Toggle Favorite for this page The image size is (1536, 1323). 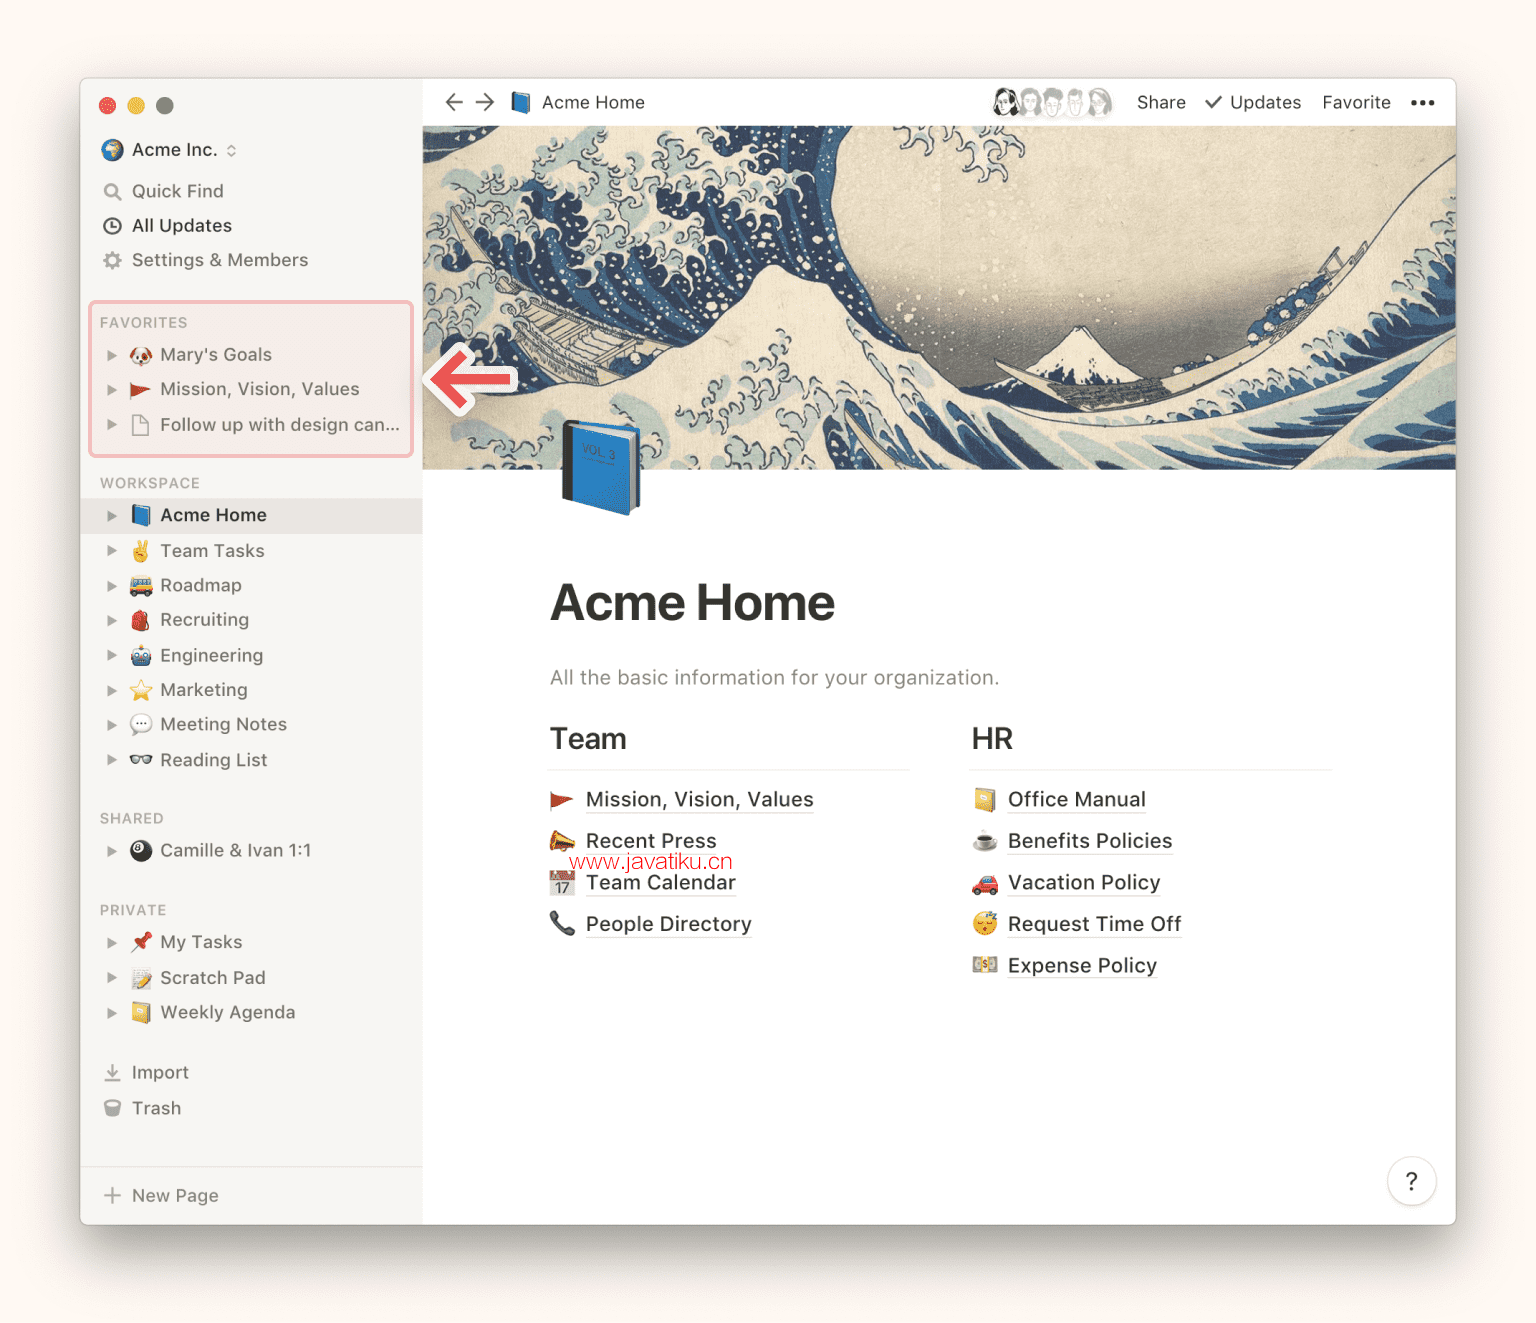1356,102
